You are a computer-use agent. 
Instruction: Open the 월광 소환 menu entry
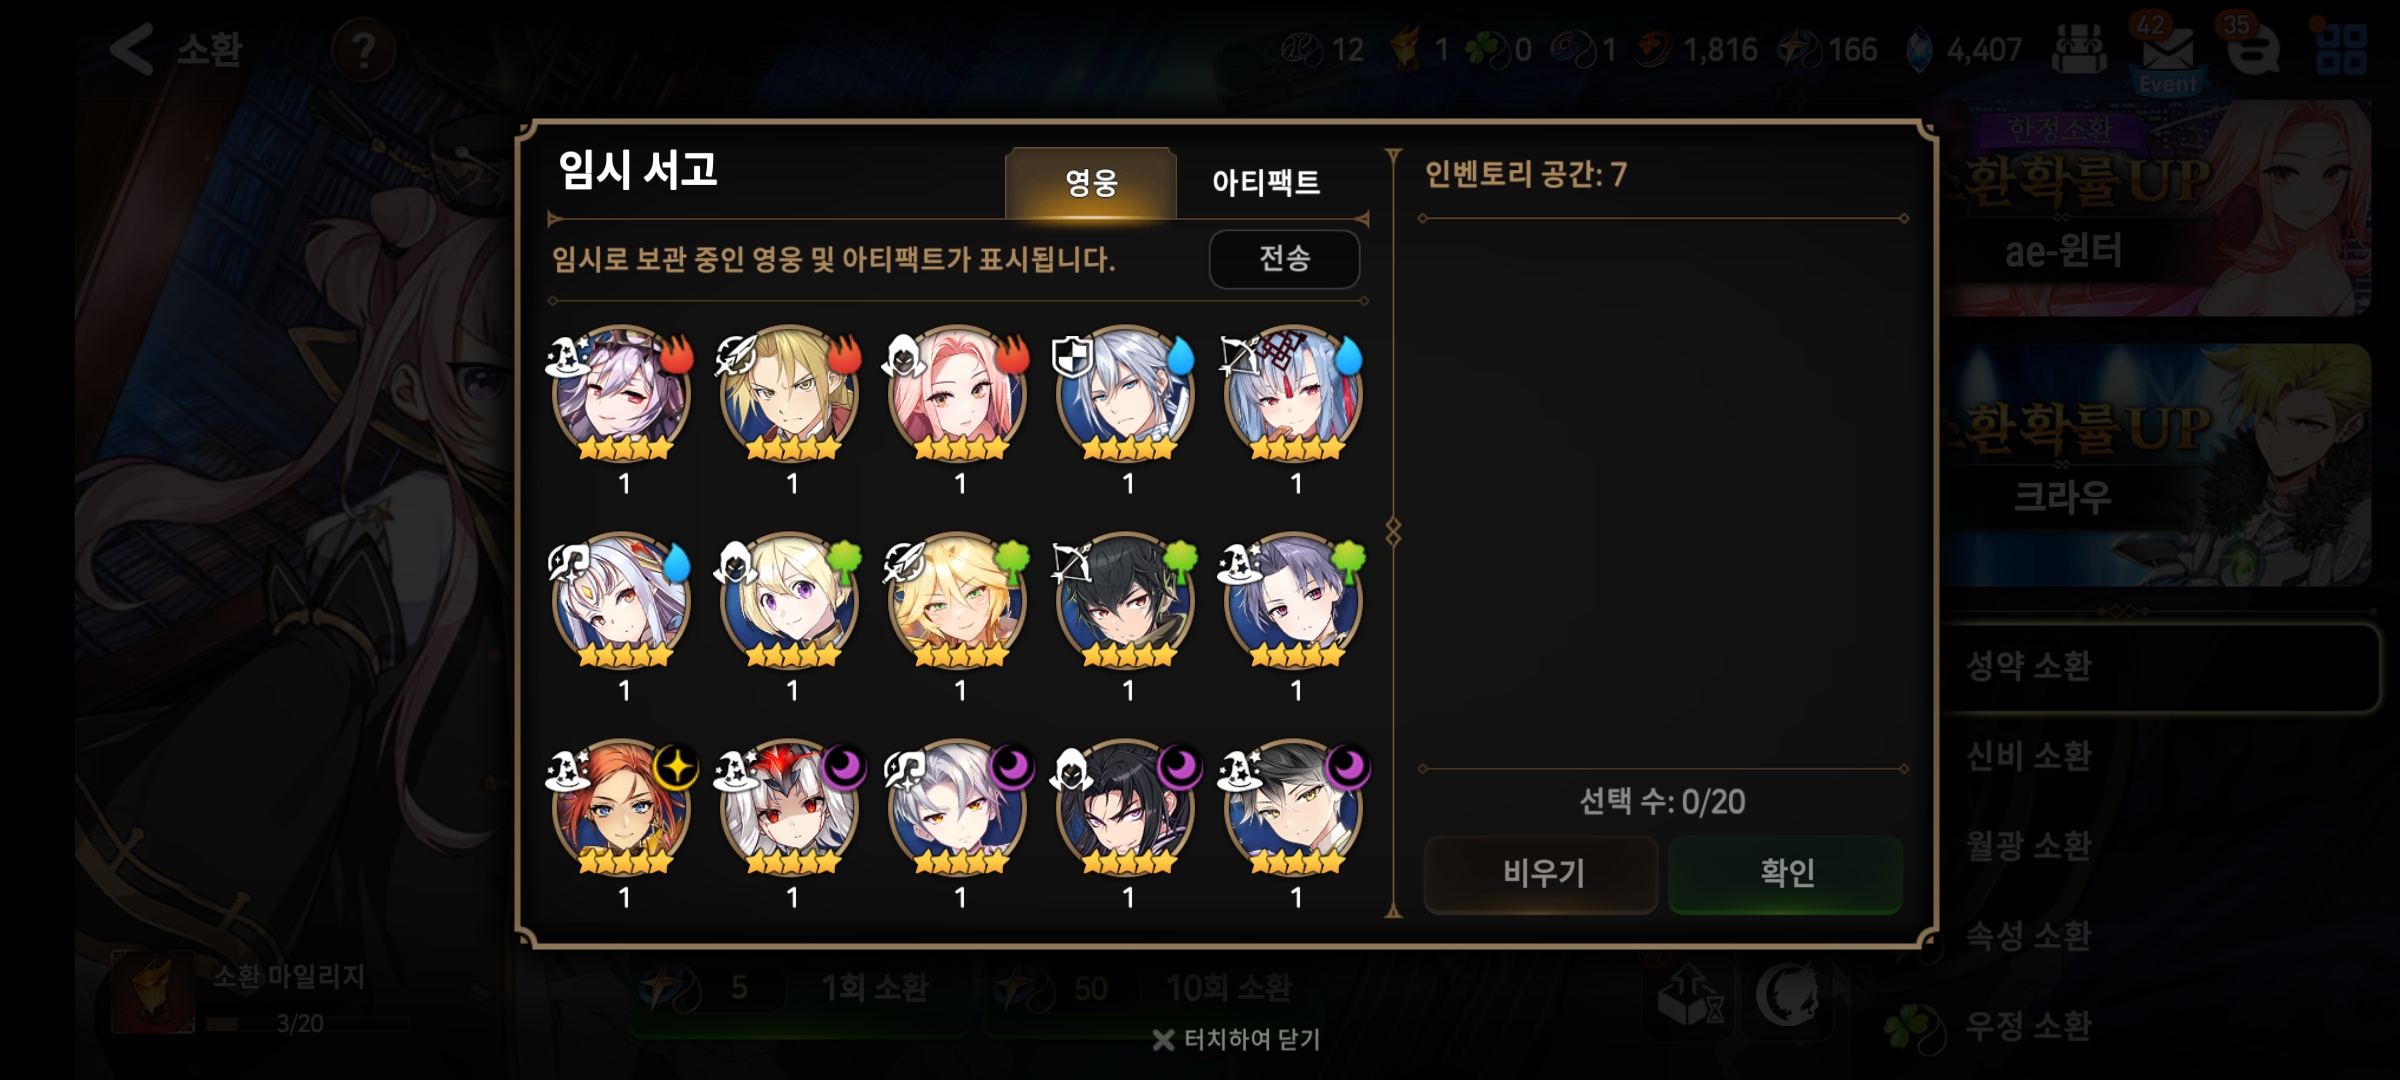click(2029, 846)
